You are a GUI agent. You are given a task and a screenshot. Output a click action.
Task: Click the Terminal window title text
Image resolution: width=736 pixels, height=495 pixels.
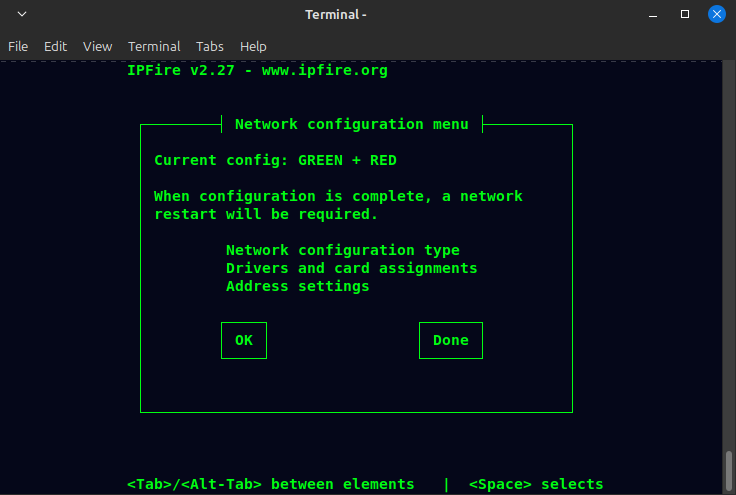(x=336, y=15)
